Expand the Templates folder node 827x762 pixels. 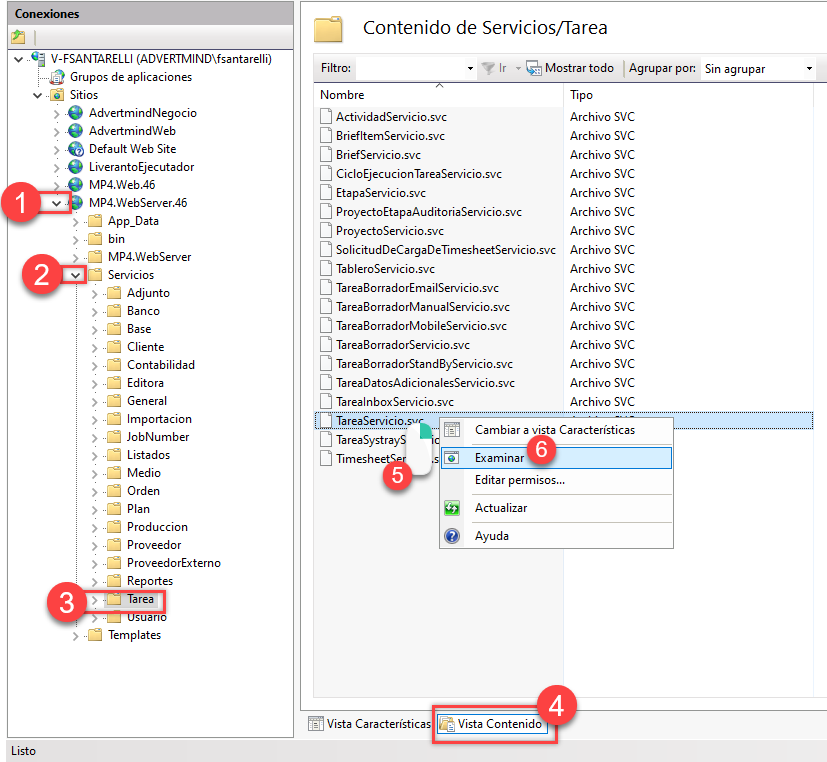tap(75, 635)
